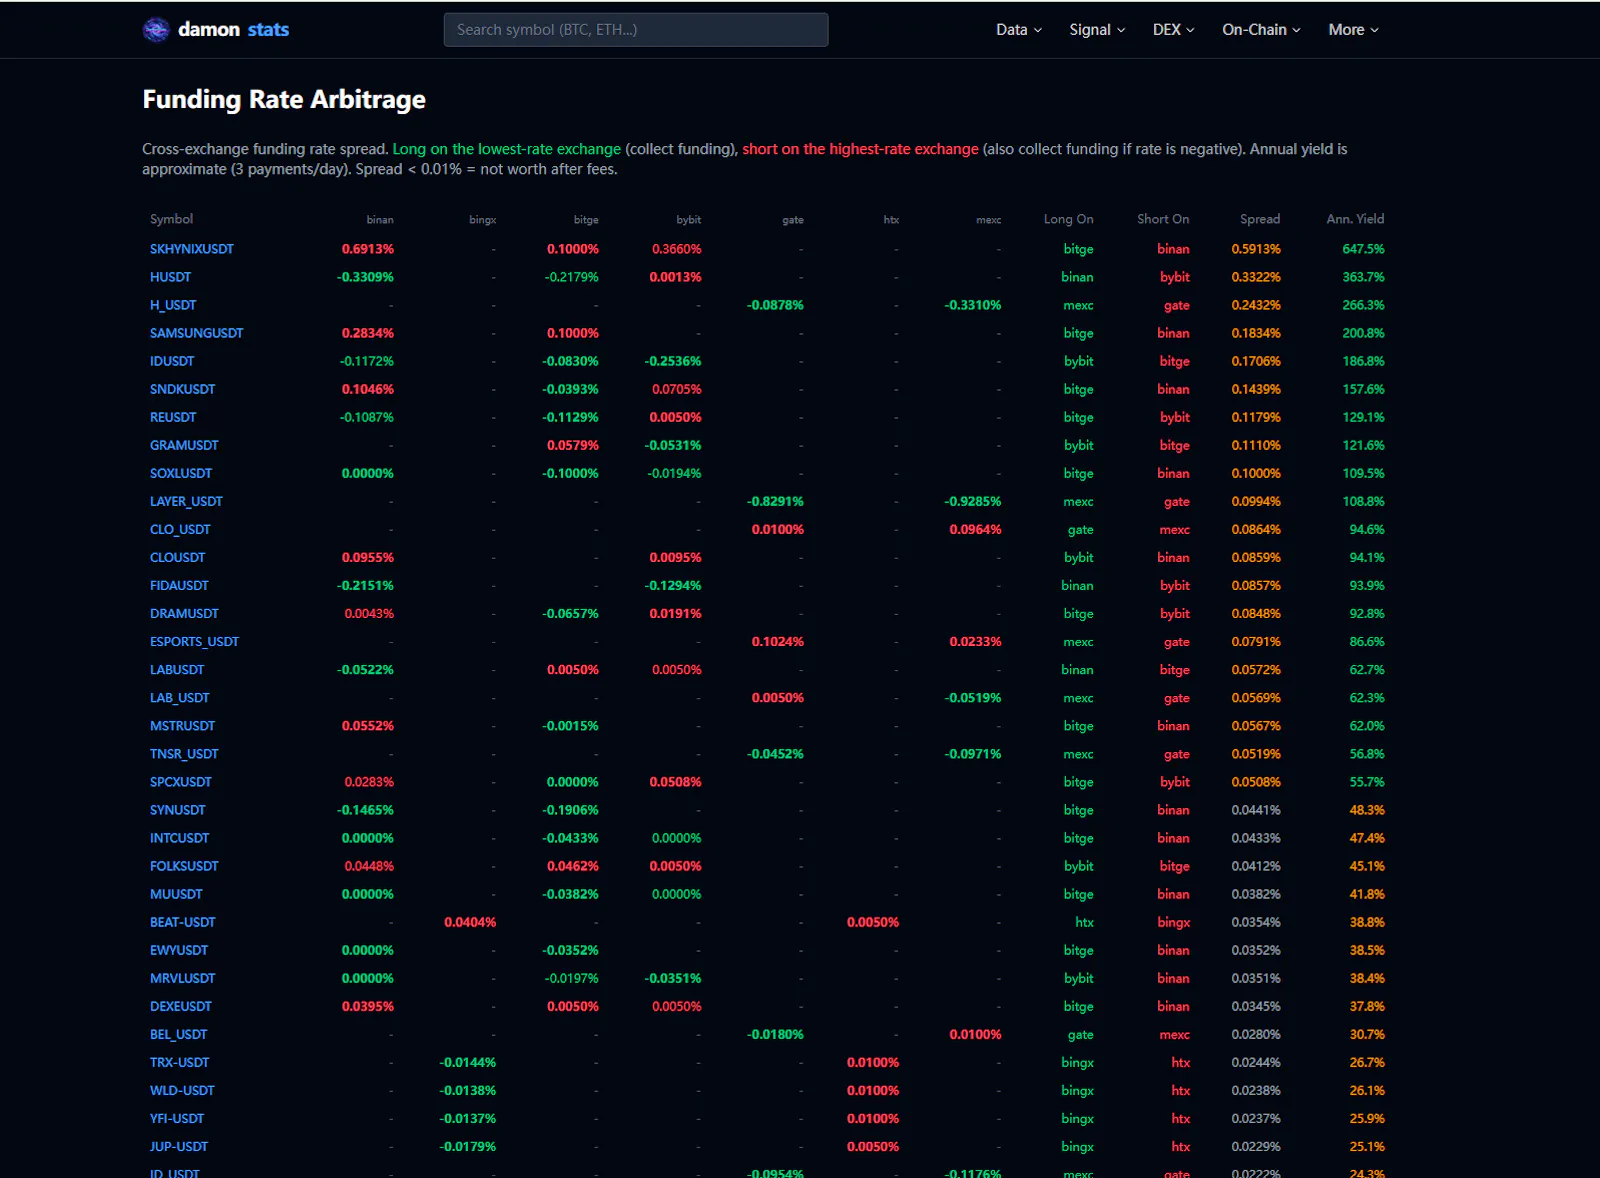Open the CLO_USDT symbol link

click(180, 529)
